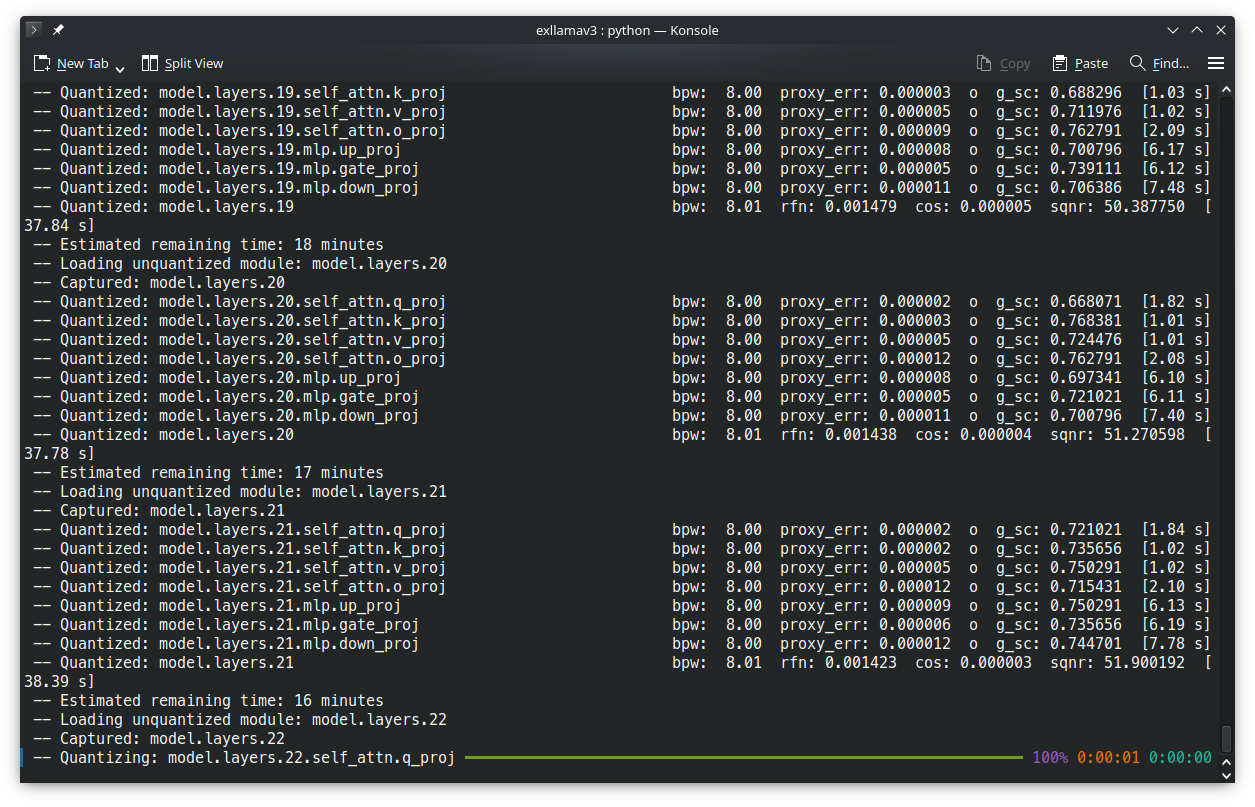Click model.layers.20.mlp.up_proj entry
The height and width of the screenshot is (807, 1255).
point(279,378)
